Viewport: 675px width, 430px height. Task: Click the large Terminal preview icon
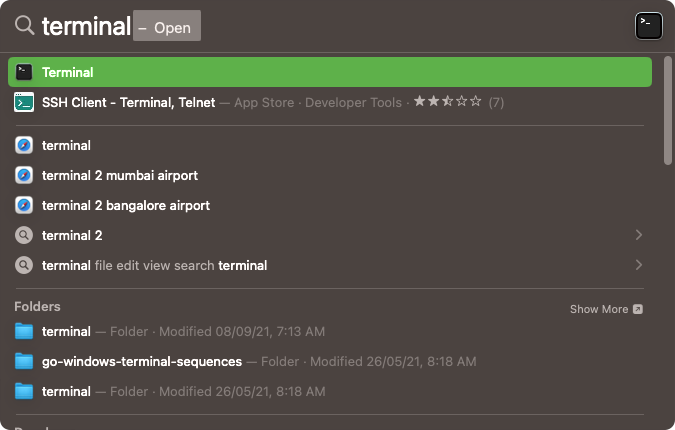648,26
